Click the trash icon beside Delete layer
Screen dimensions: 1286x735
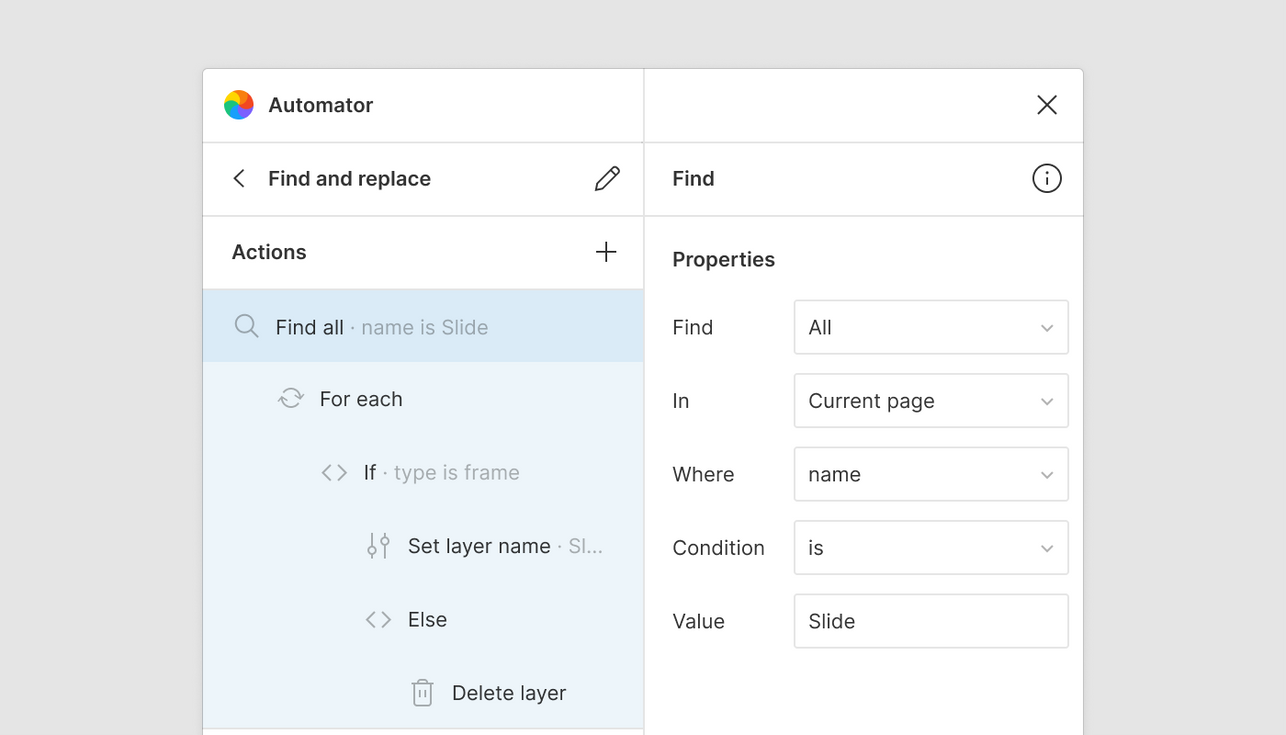[422, 693]
